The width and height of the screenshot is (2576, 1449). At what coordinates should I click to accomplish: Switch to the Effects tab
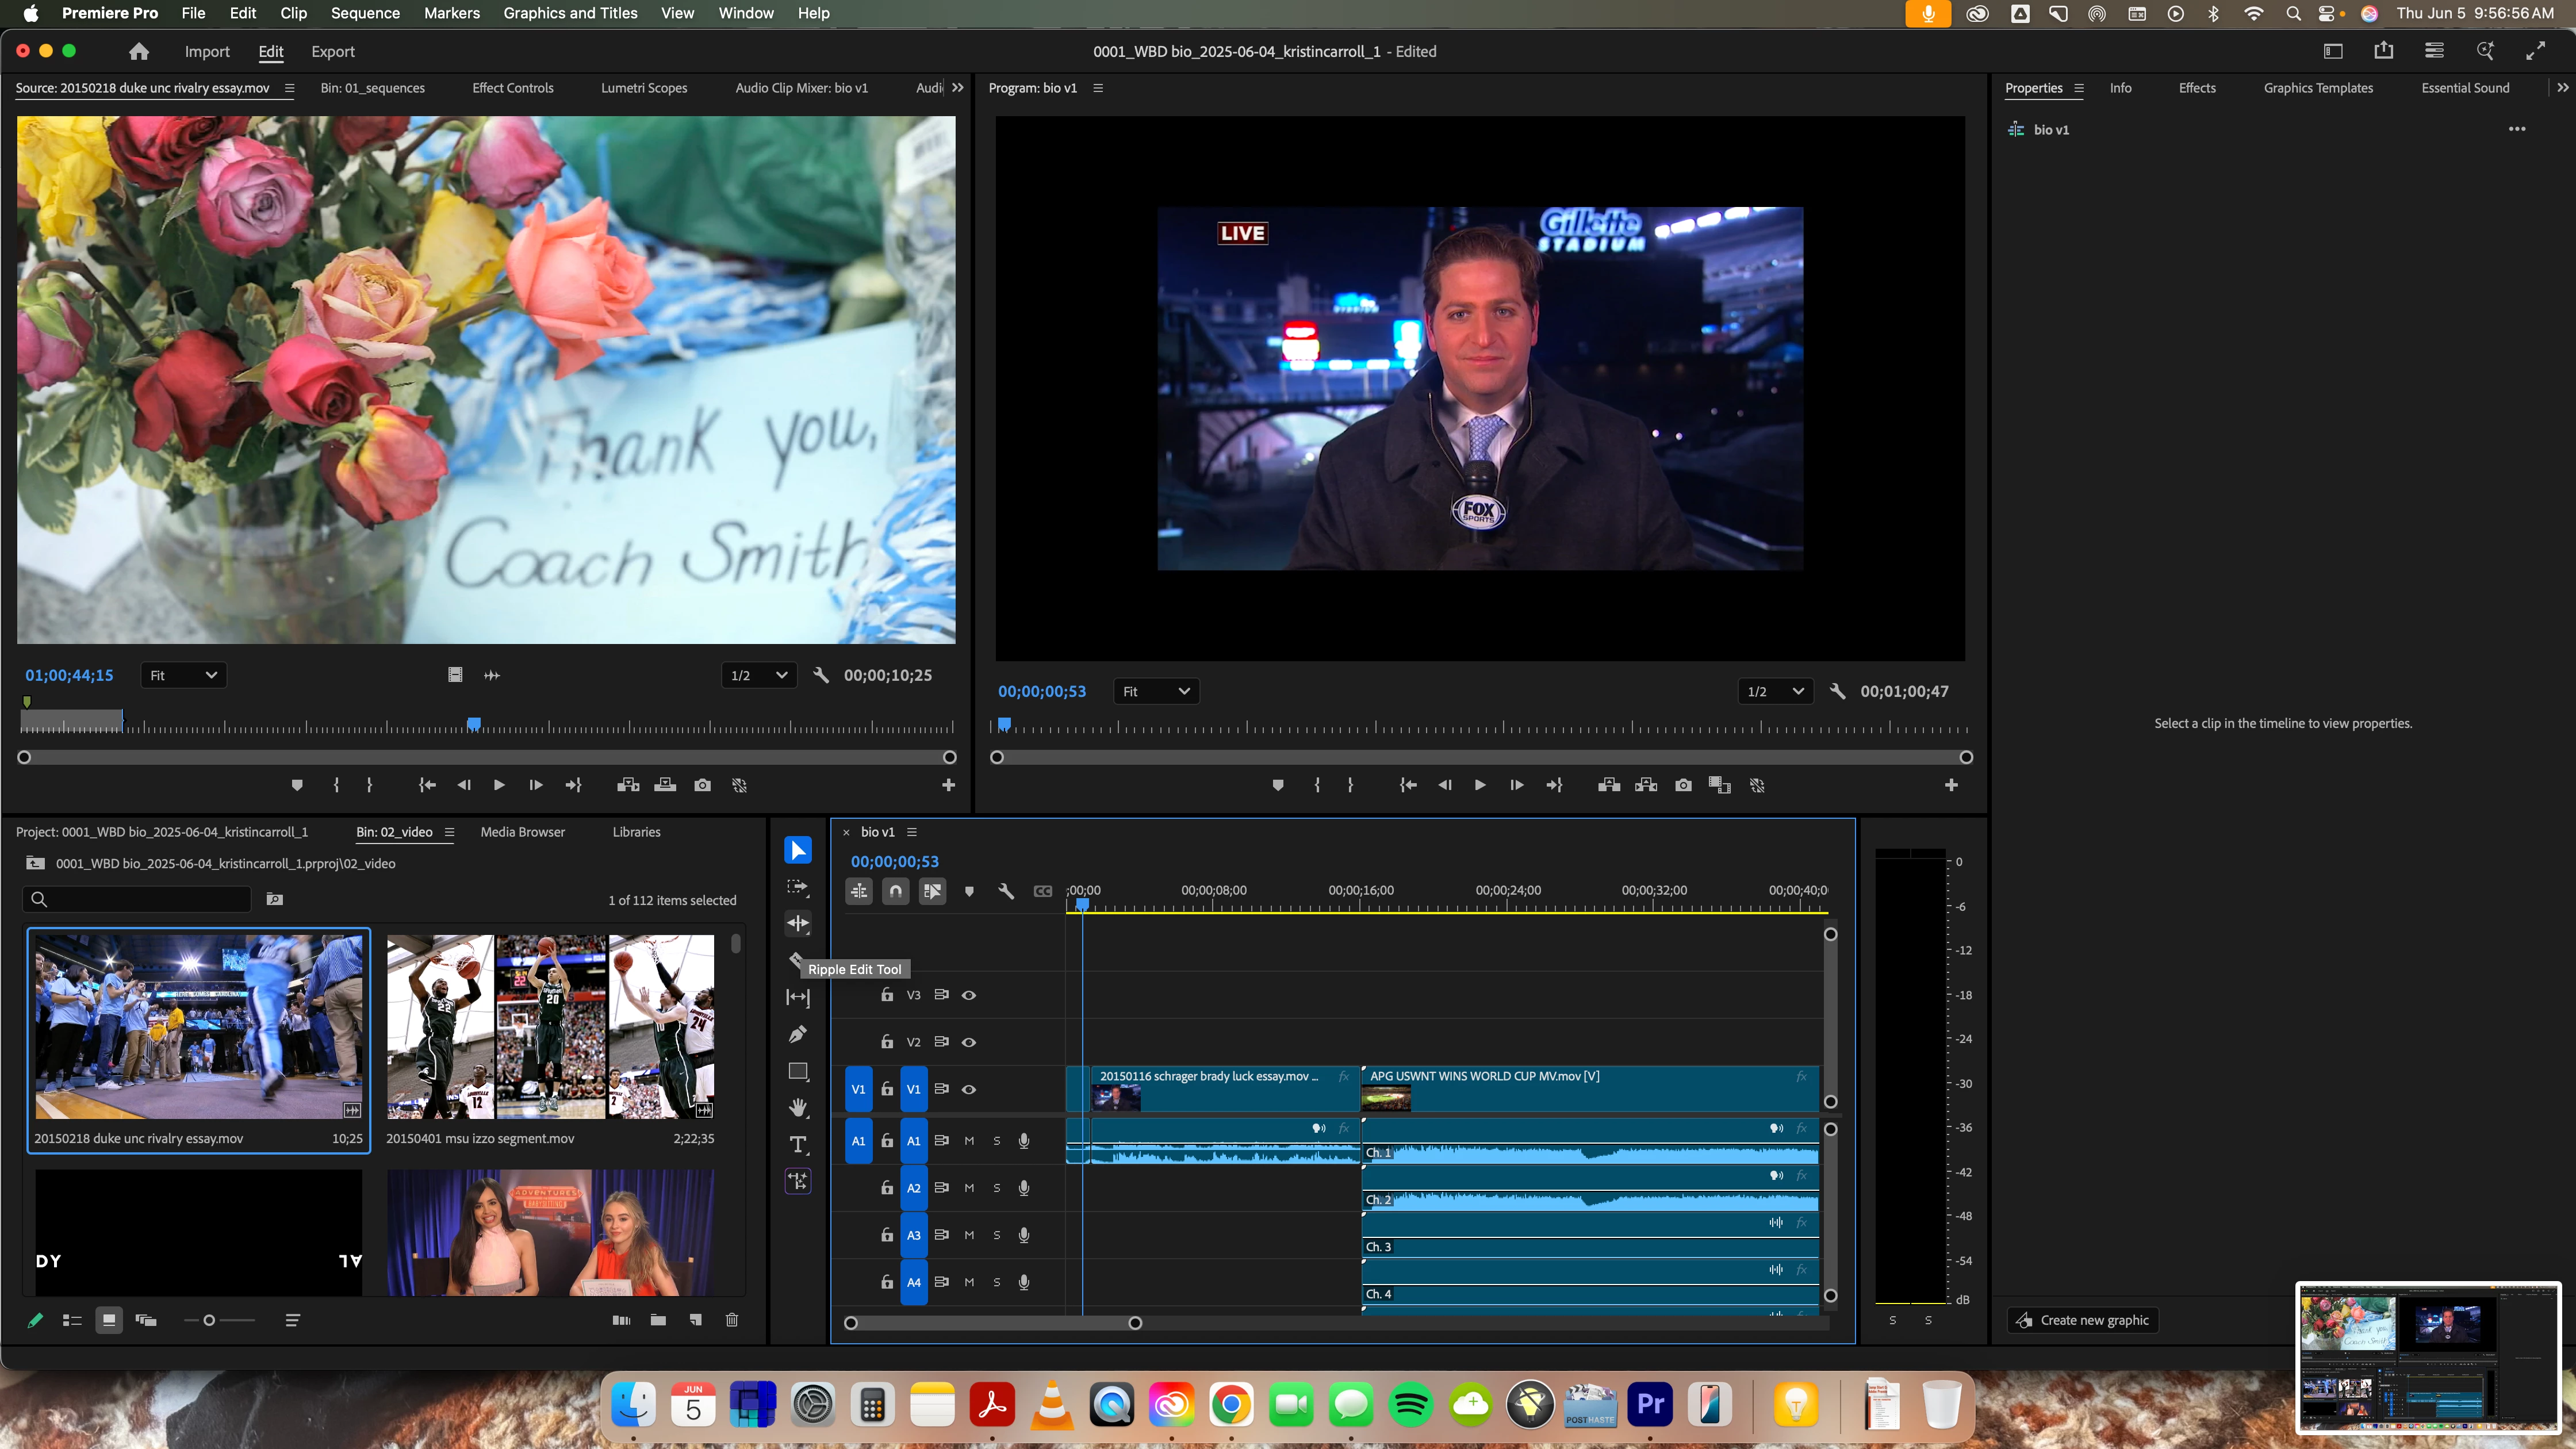[x=2196, y=88]
